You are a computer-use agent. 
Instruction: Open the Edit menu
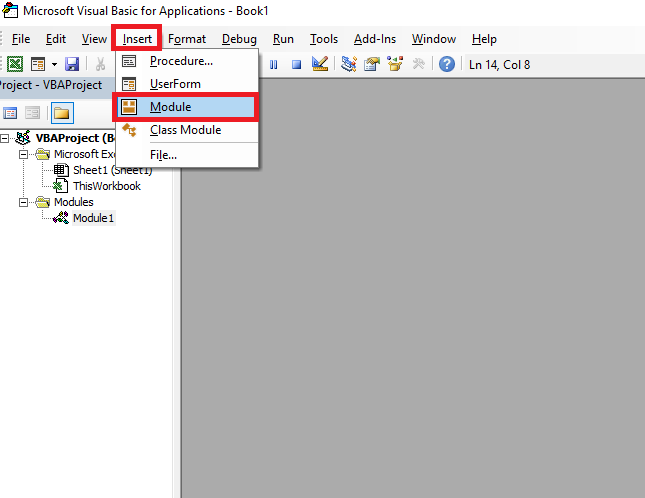tap(56, 39)
